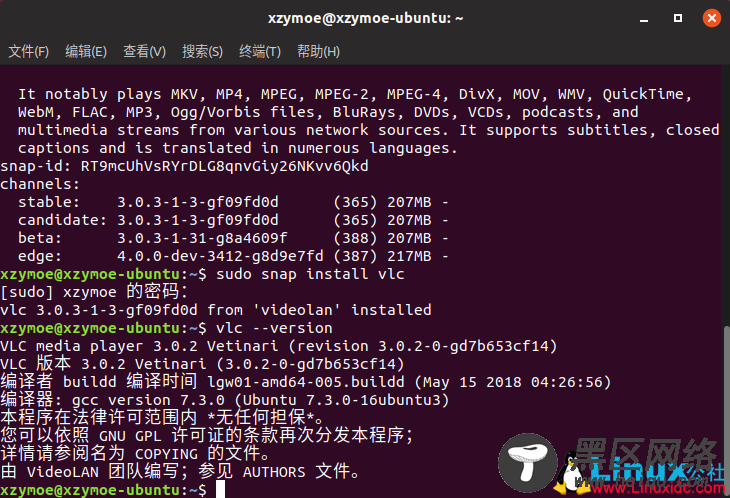
Task: Click the 217MB size in edge row
Action: point(409,256)
